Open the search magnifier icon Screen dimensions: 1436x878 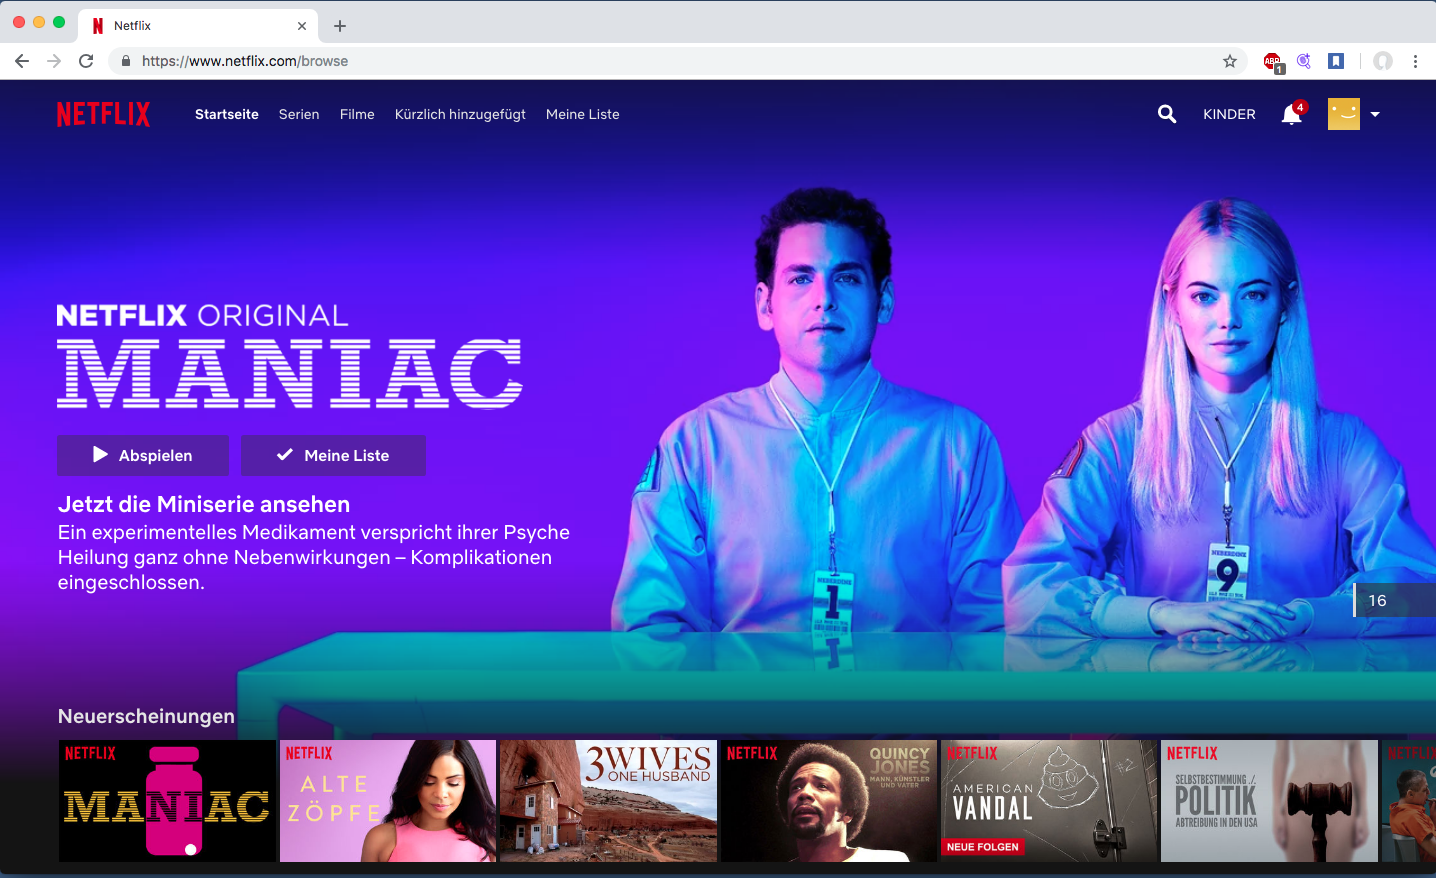(x=1166, y=114)
